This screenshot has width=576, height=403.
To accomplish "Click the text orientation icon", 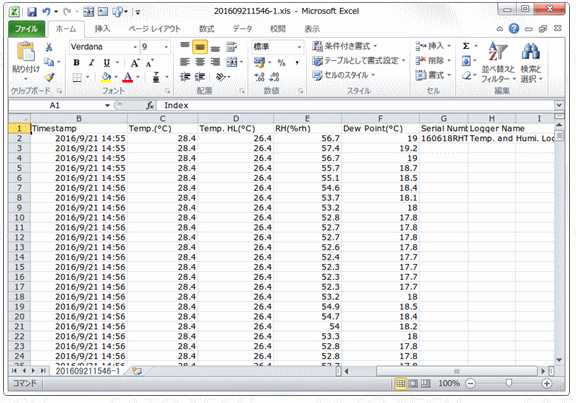I will (x=220, y=77).
